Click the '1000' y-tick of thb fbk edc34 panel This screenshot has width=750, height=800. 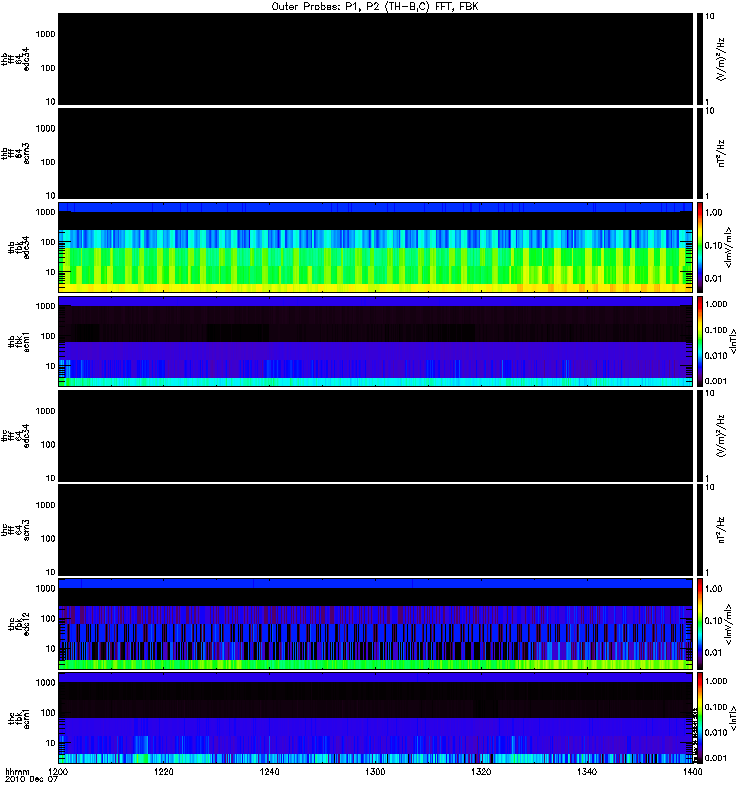pos(45,212)
